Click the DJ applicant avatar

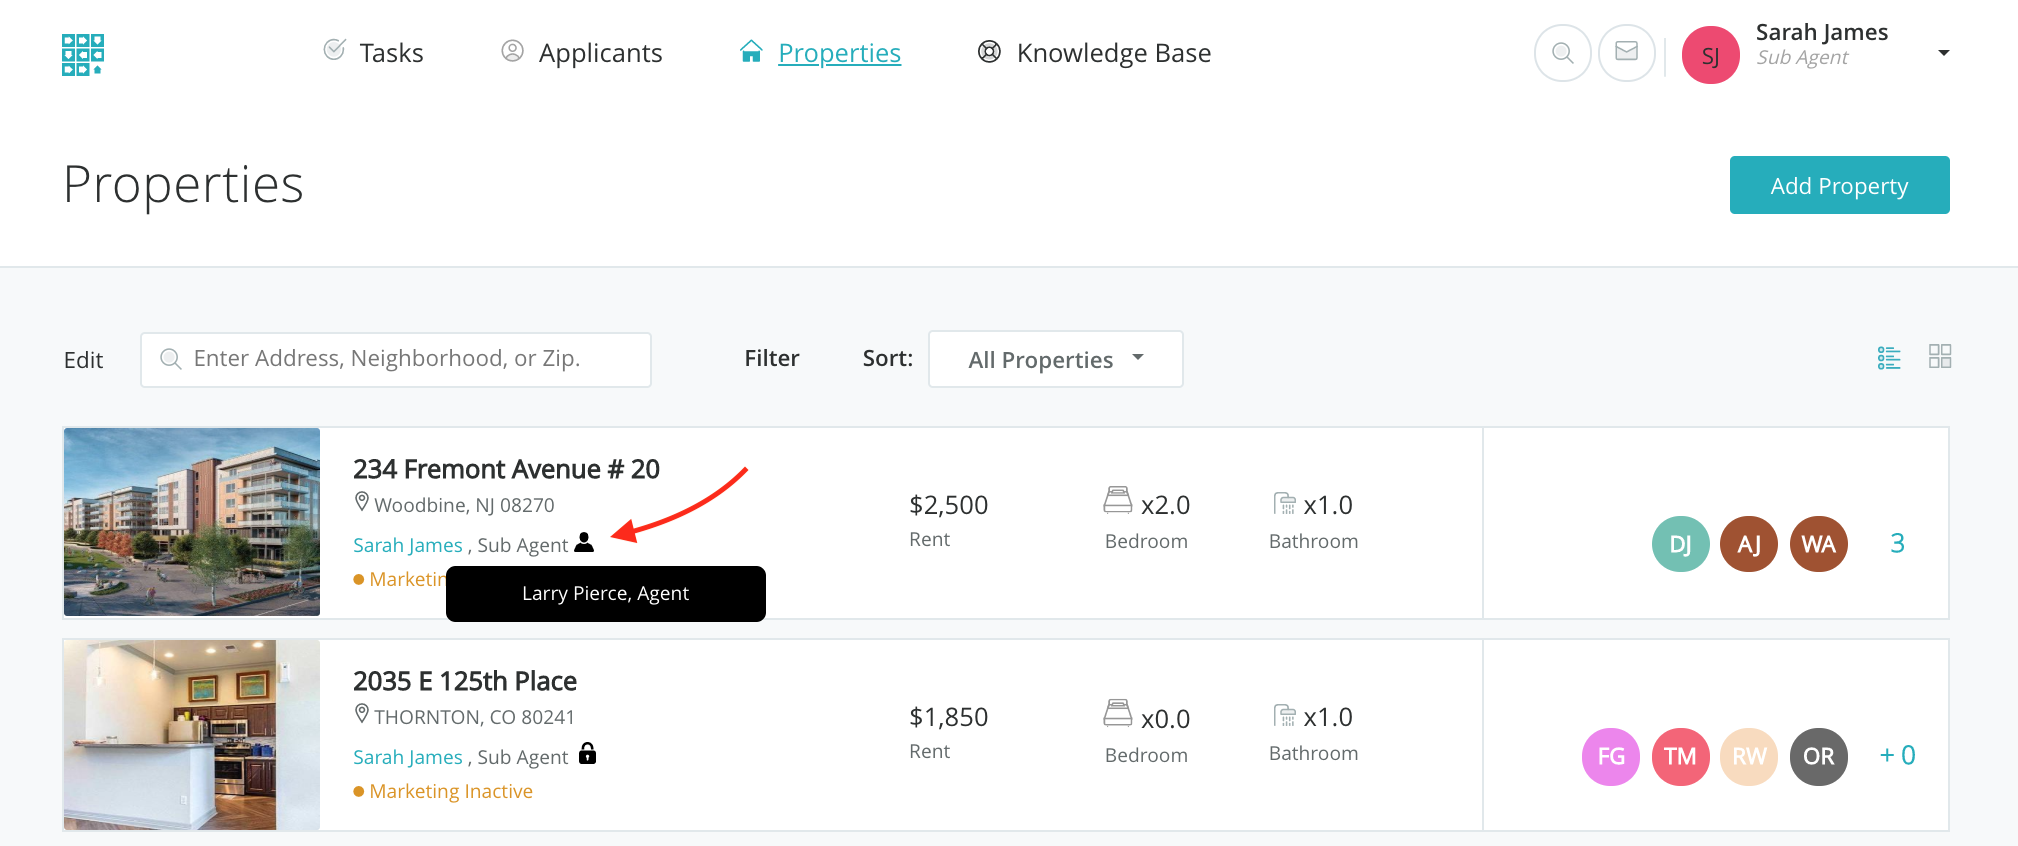1680,544
